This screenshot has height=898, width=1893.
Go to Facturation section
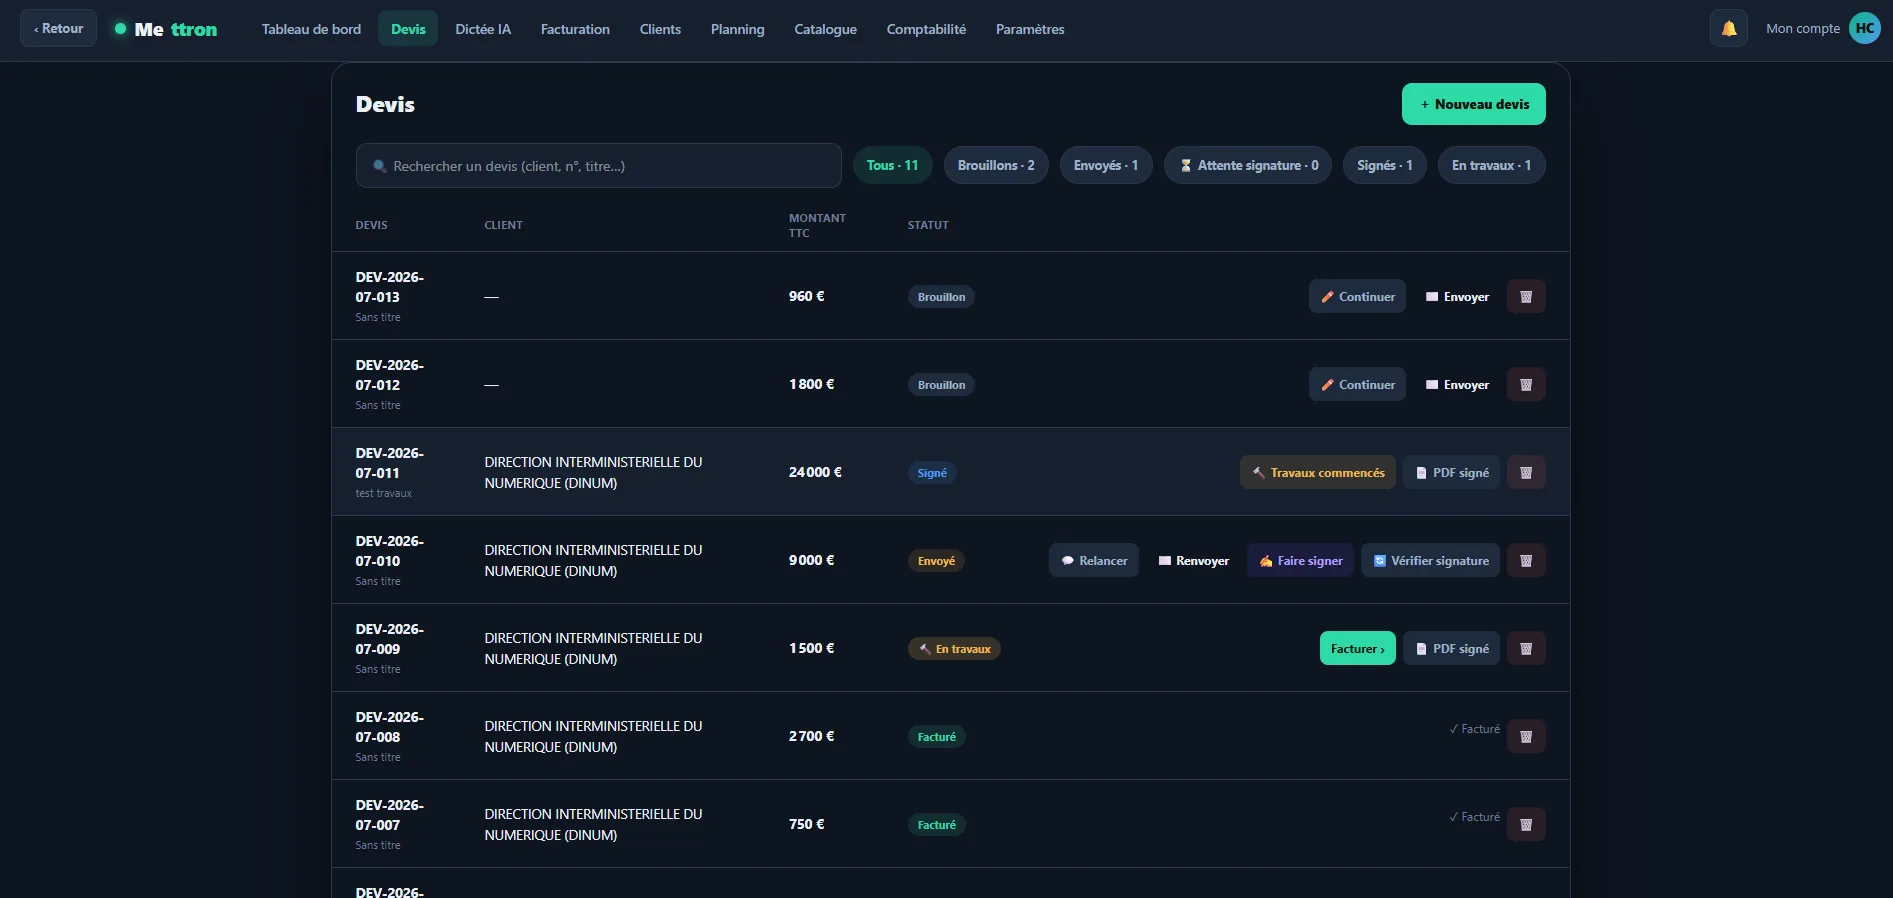pos(575,29)
